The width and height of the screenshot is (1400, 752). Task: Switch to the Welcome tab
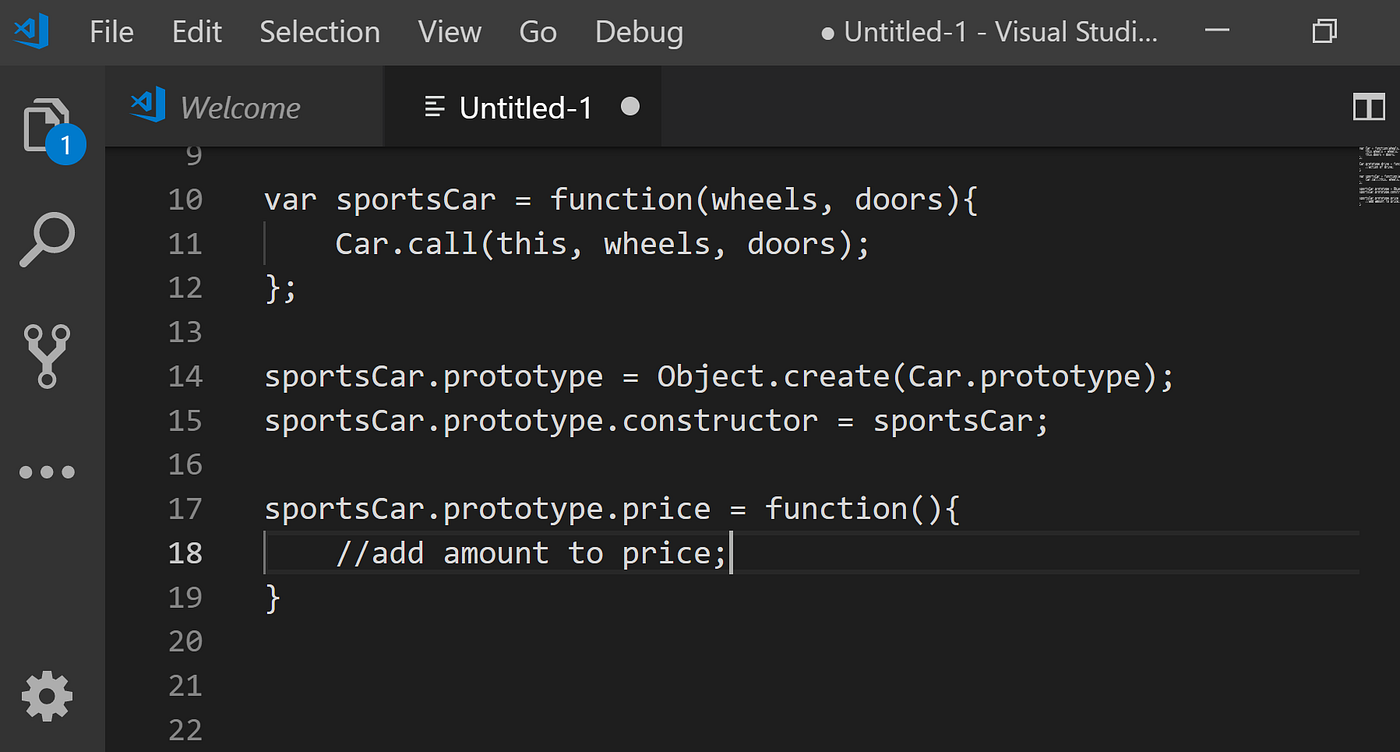coord(217,107)
